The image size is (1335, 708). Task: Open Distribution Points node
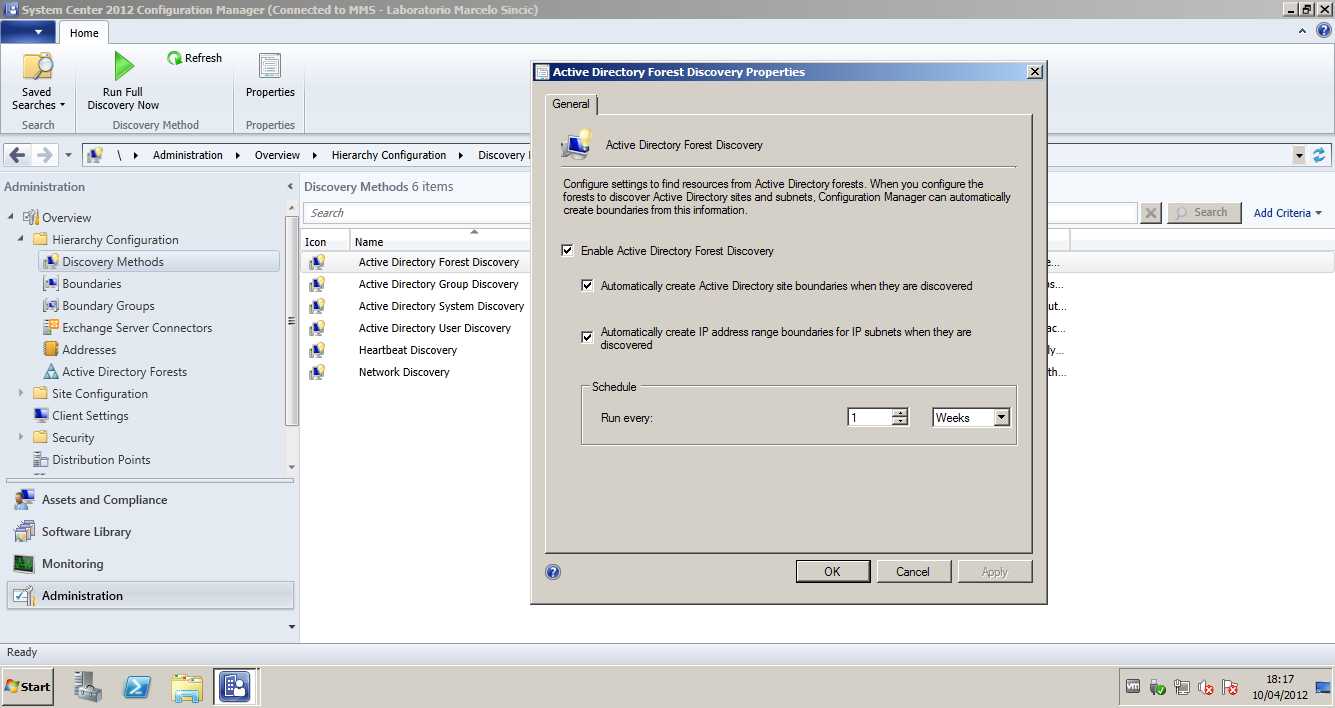[x=101, y=460]
